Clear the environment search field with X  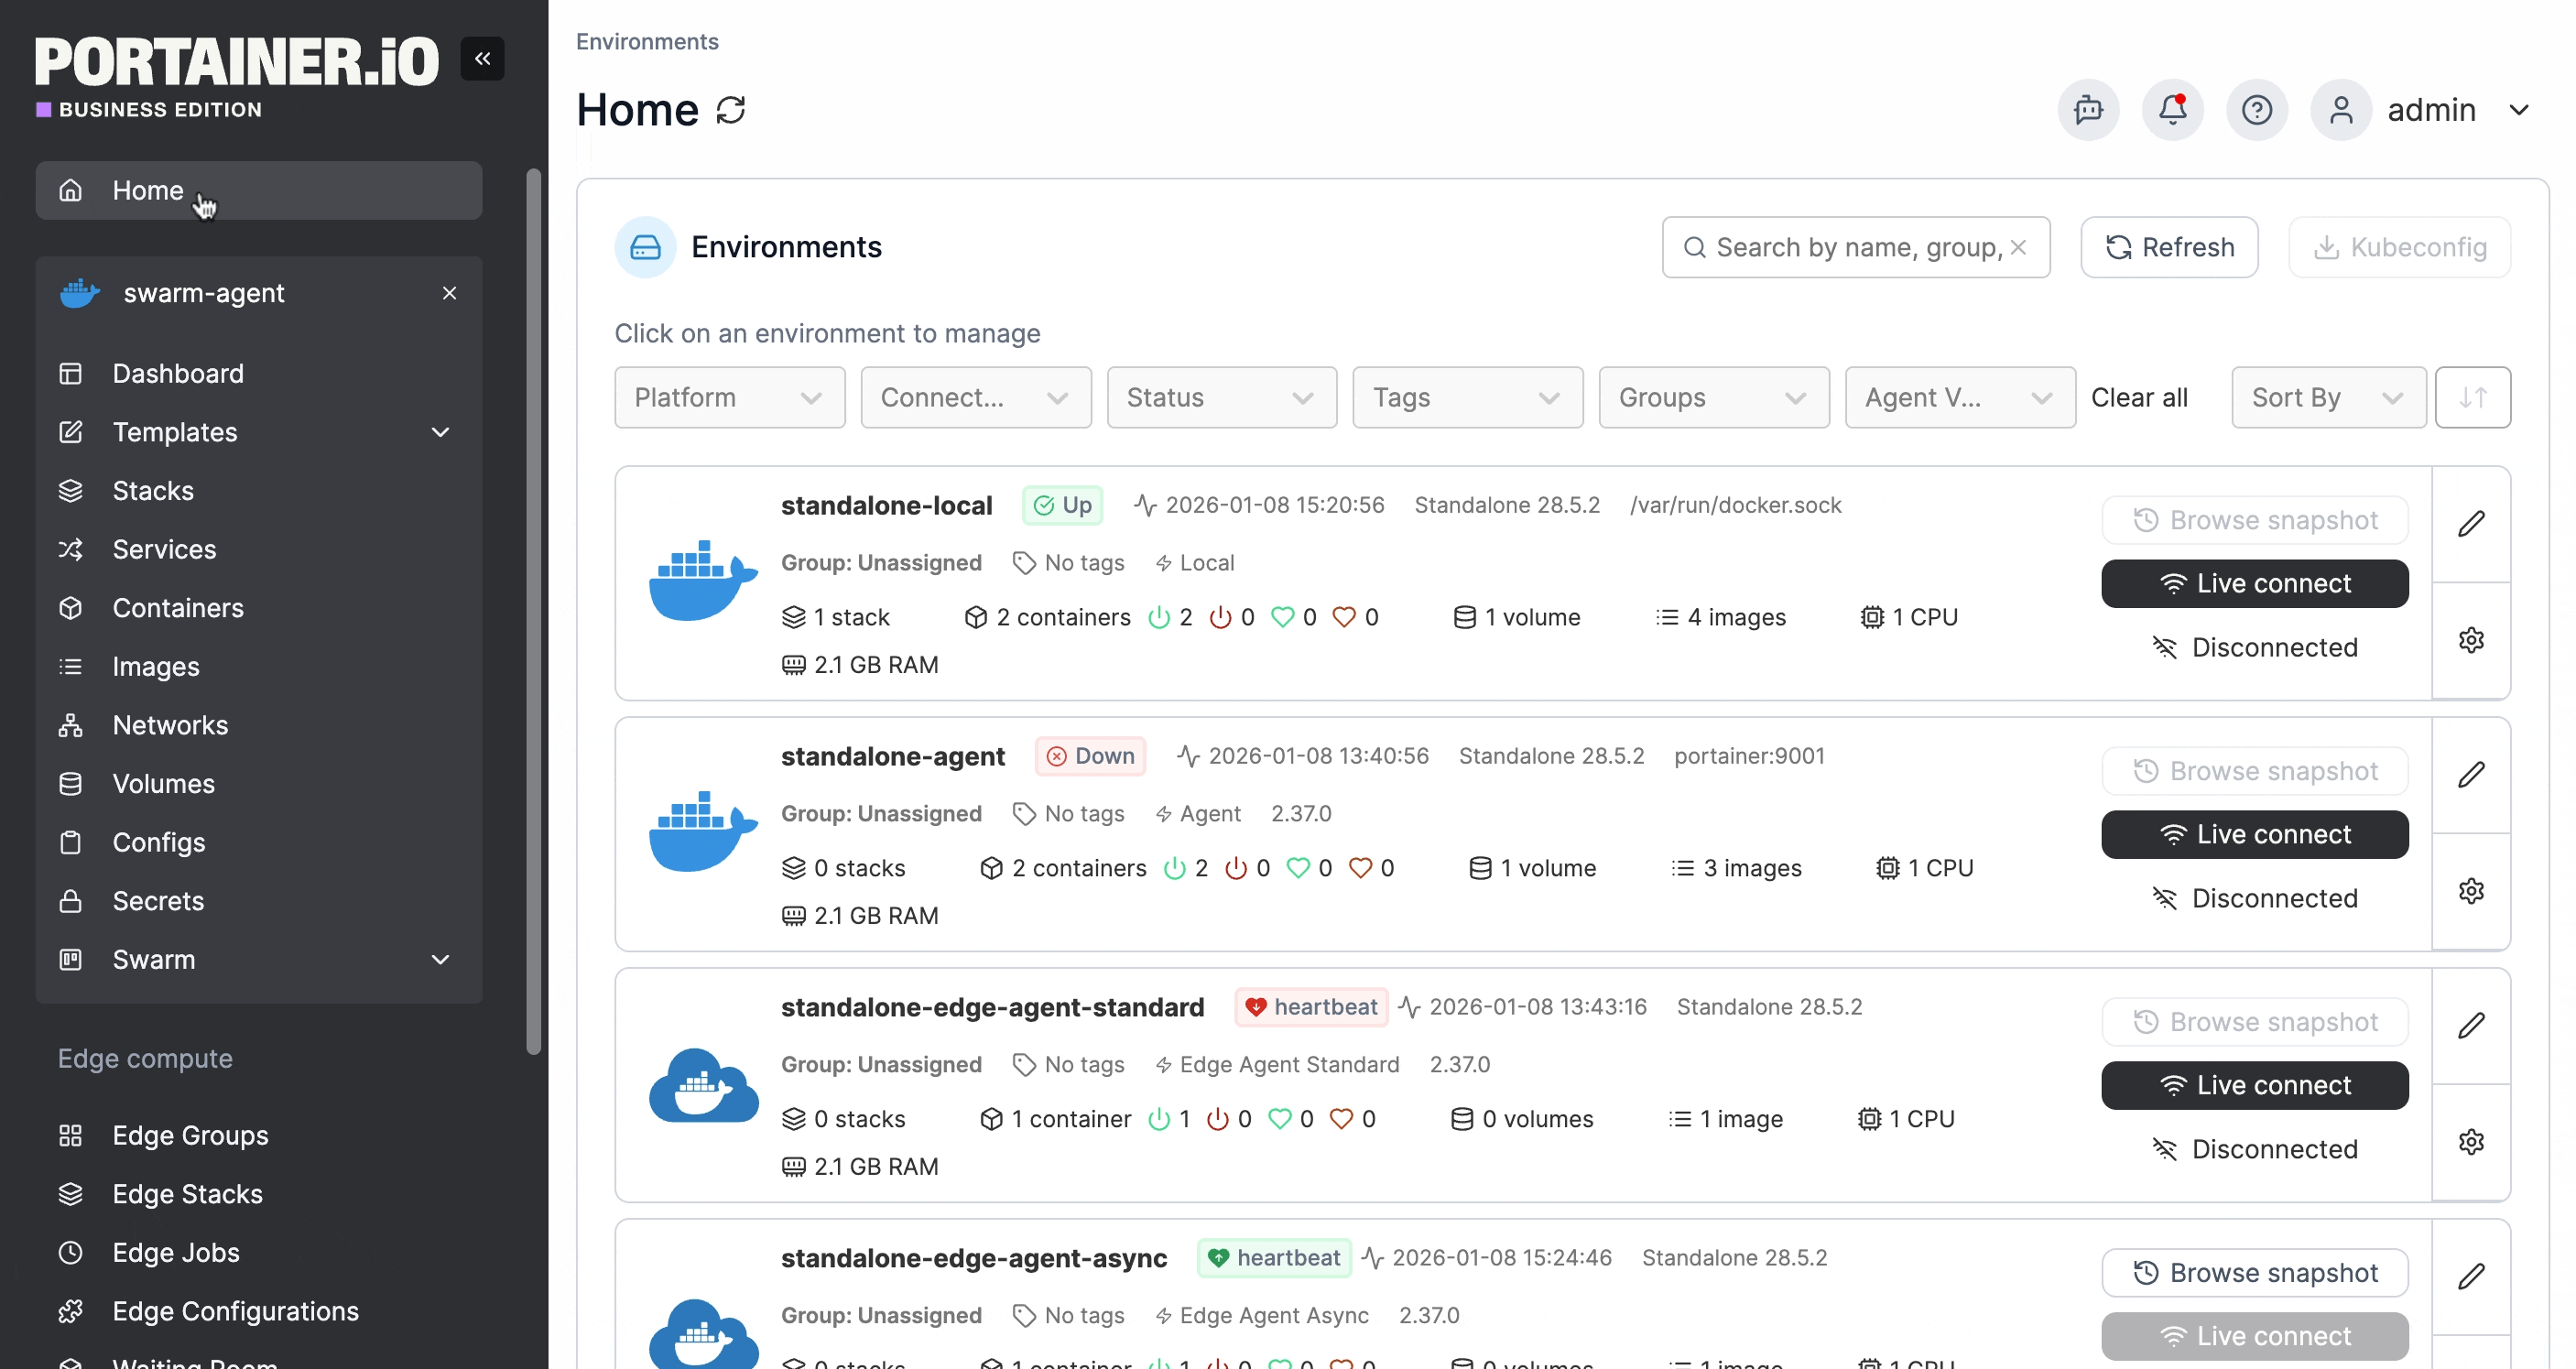[x=2018, y=247]
